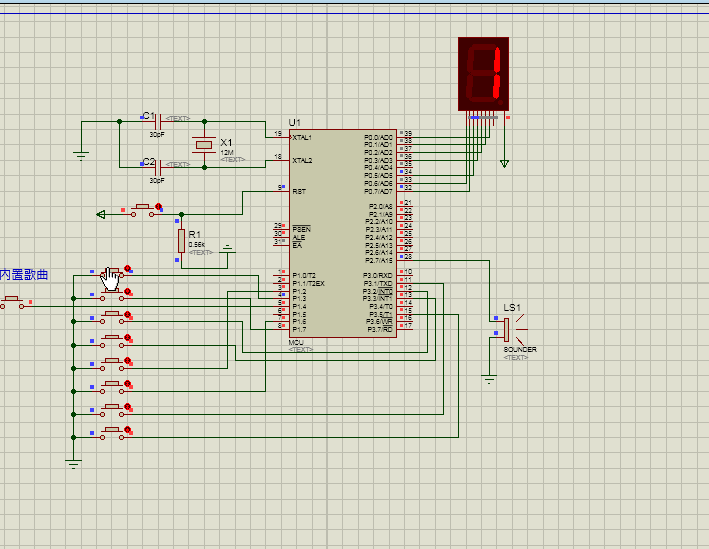The width and height of the screenshot is (709, 549).
Task: Click the fifth key push button from top
Action: [112, 365]
